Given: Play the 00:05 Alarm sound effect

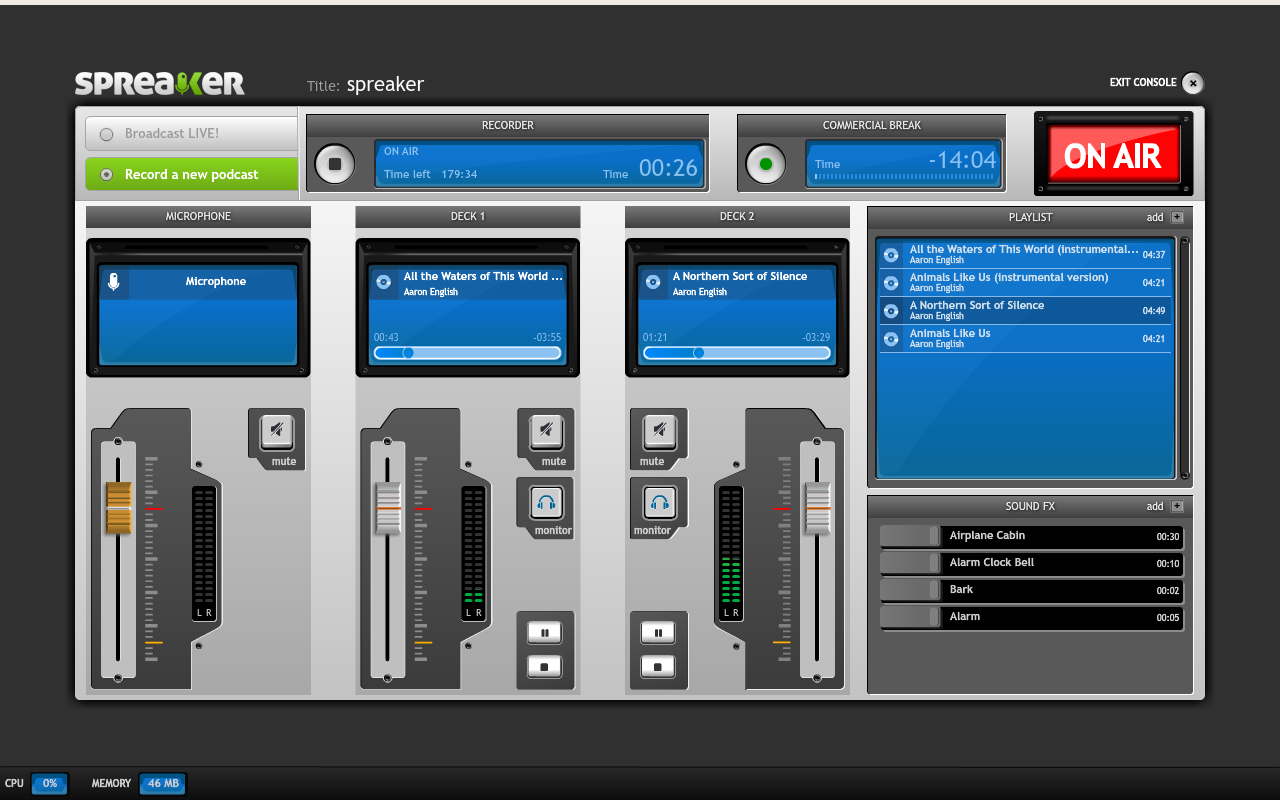Looking at the screenshot, I should coord(1031,617).
